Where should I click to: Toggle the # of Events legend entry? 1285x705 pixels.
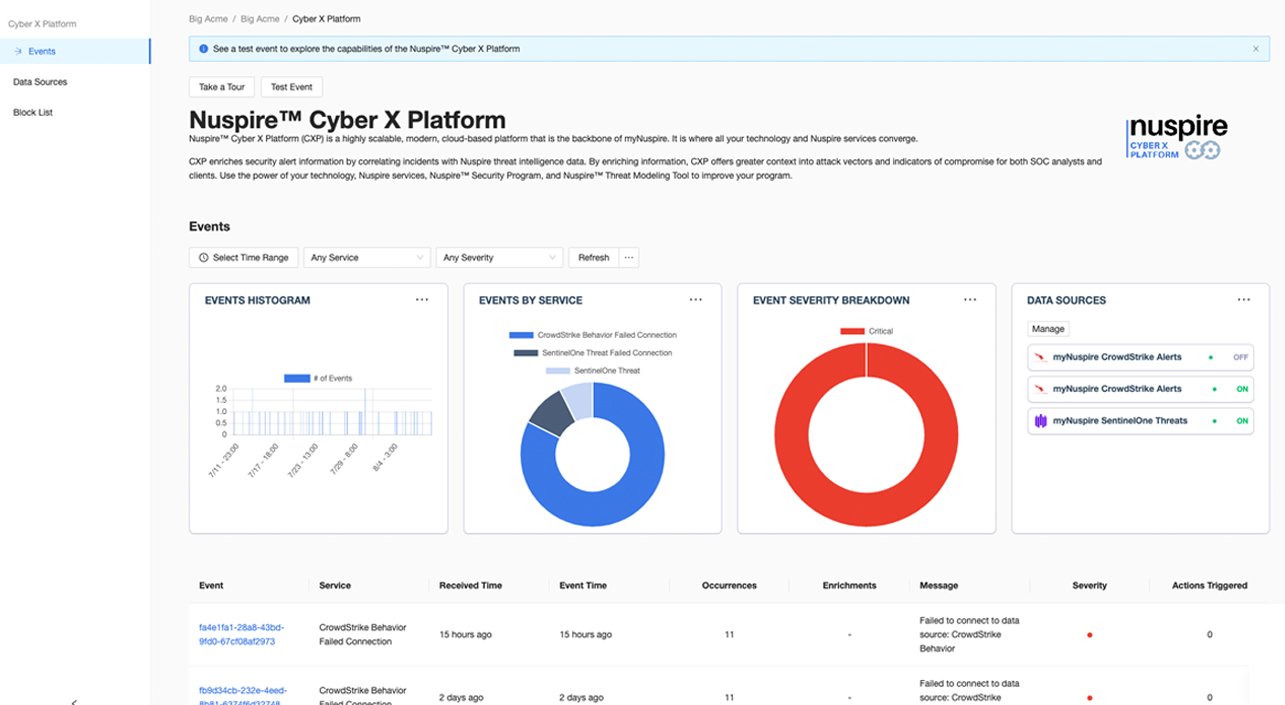(x=318, y=378)
